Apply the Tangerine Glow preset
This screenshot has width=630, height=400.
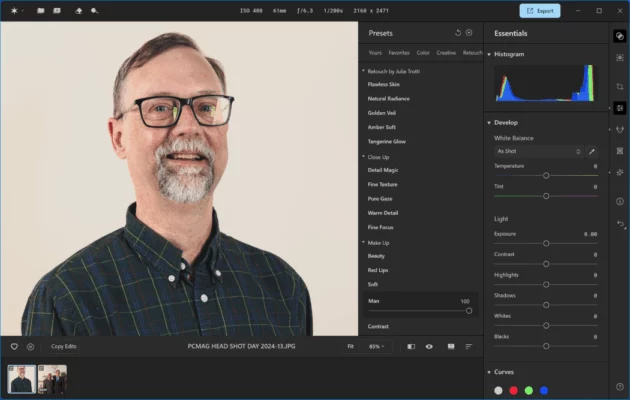click(387, 141)
